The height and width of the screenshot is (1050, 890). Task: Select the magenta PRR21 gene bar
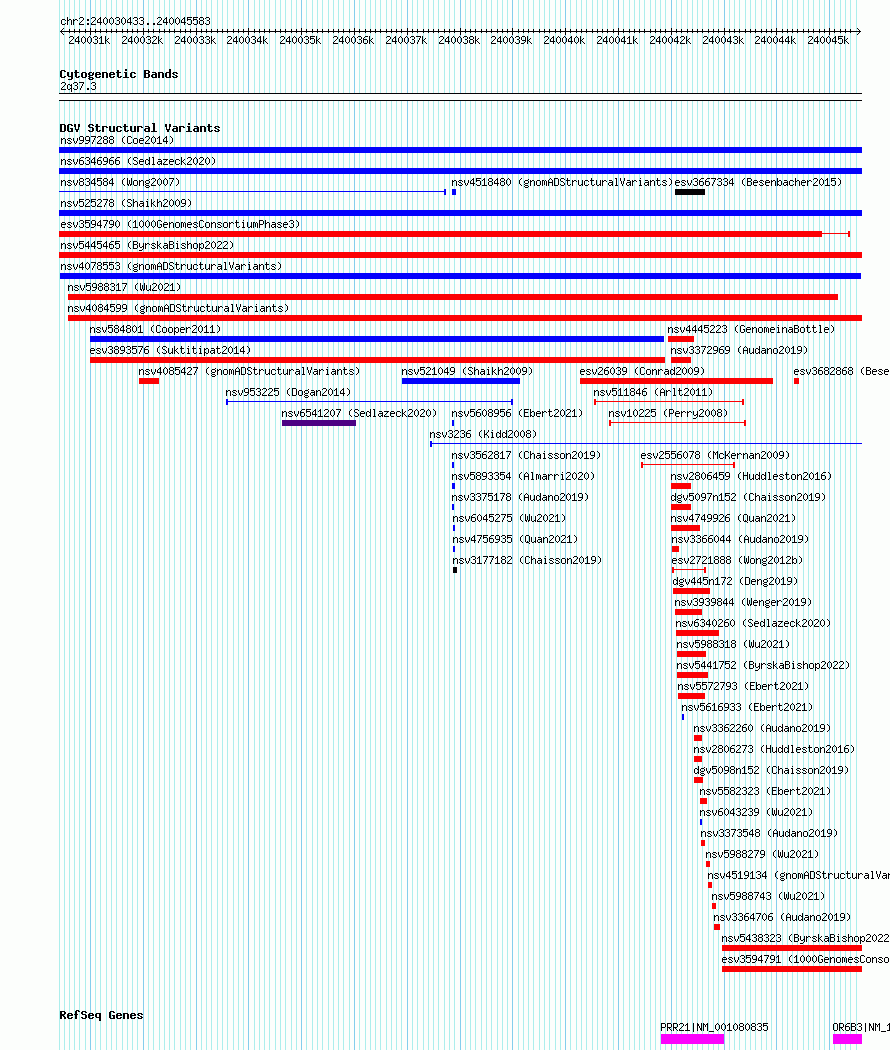[x=692, y=1039]
